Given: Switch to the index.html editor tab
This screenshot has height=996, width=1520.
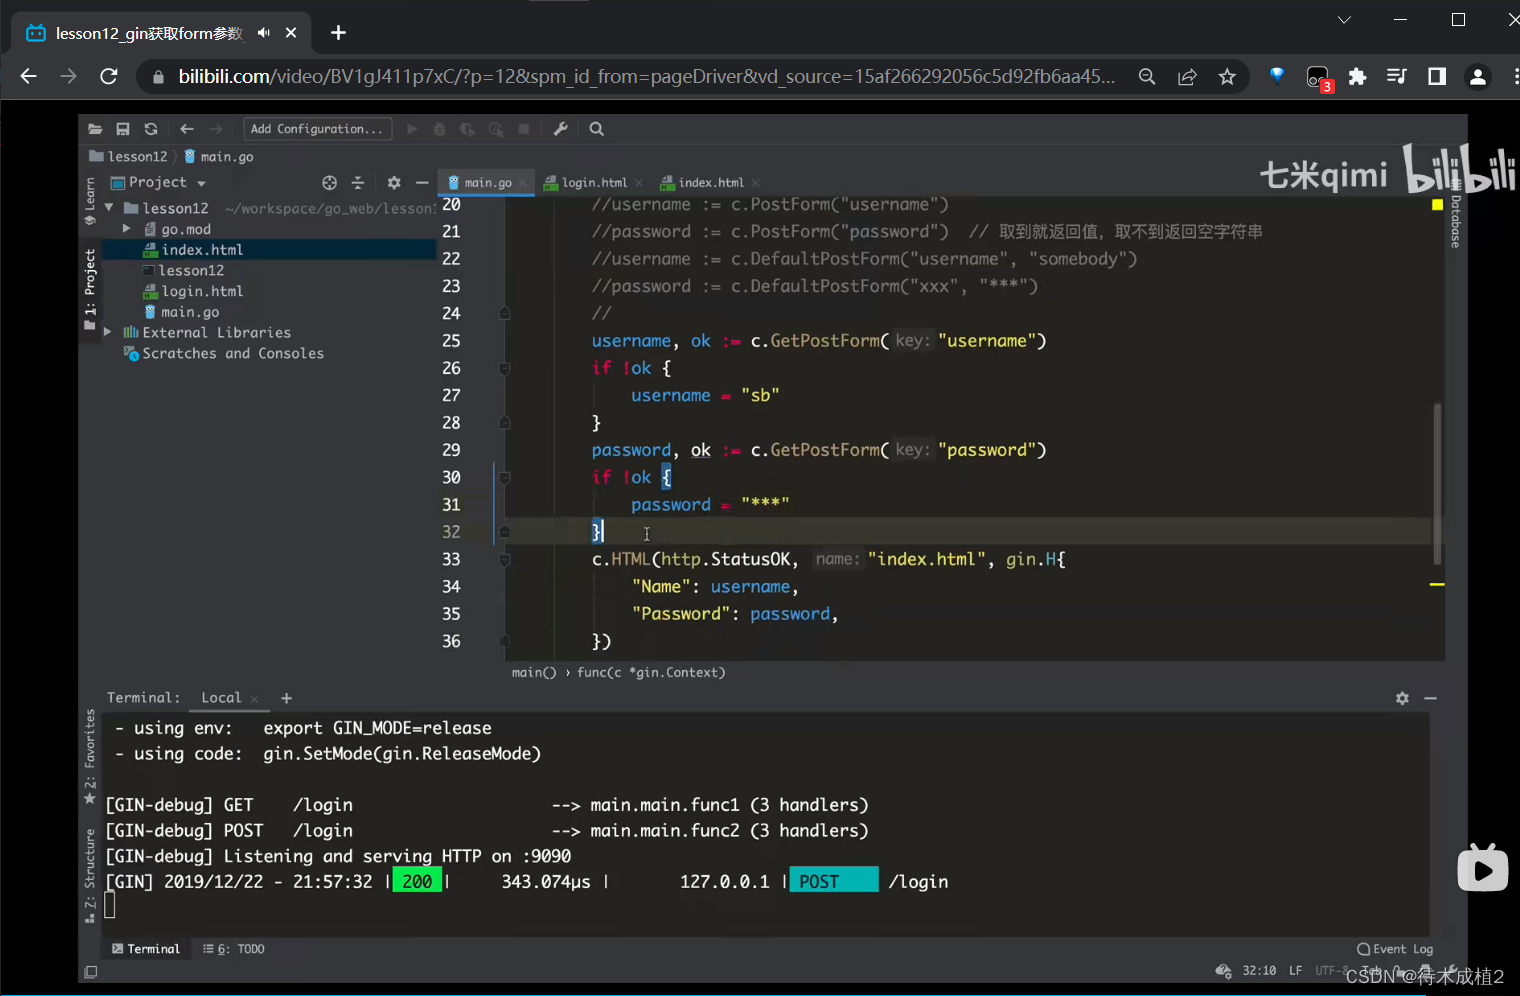Looking at the screenshot, I should coord(710,183).
